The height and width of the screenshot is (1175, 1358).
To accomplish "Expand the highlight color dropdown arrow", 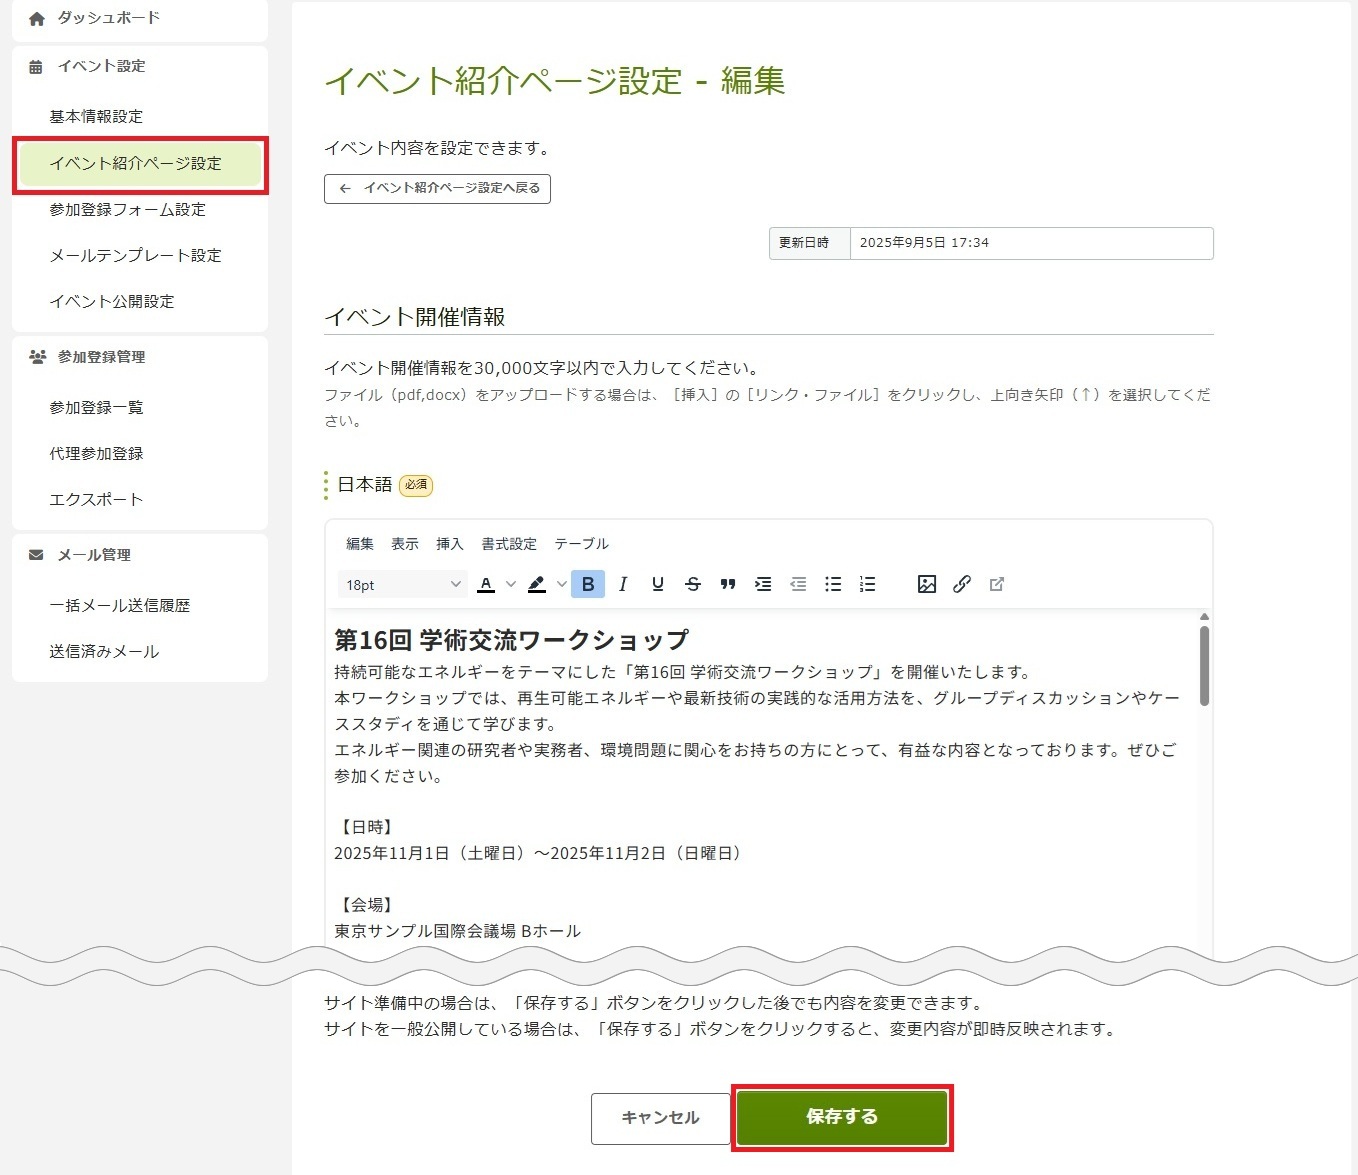I will pyautogui.click(x=561, y=585).
